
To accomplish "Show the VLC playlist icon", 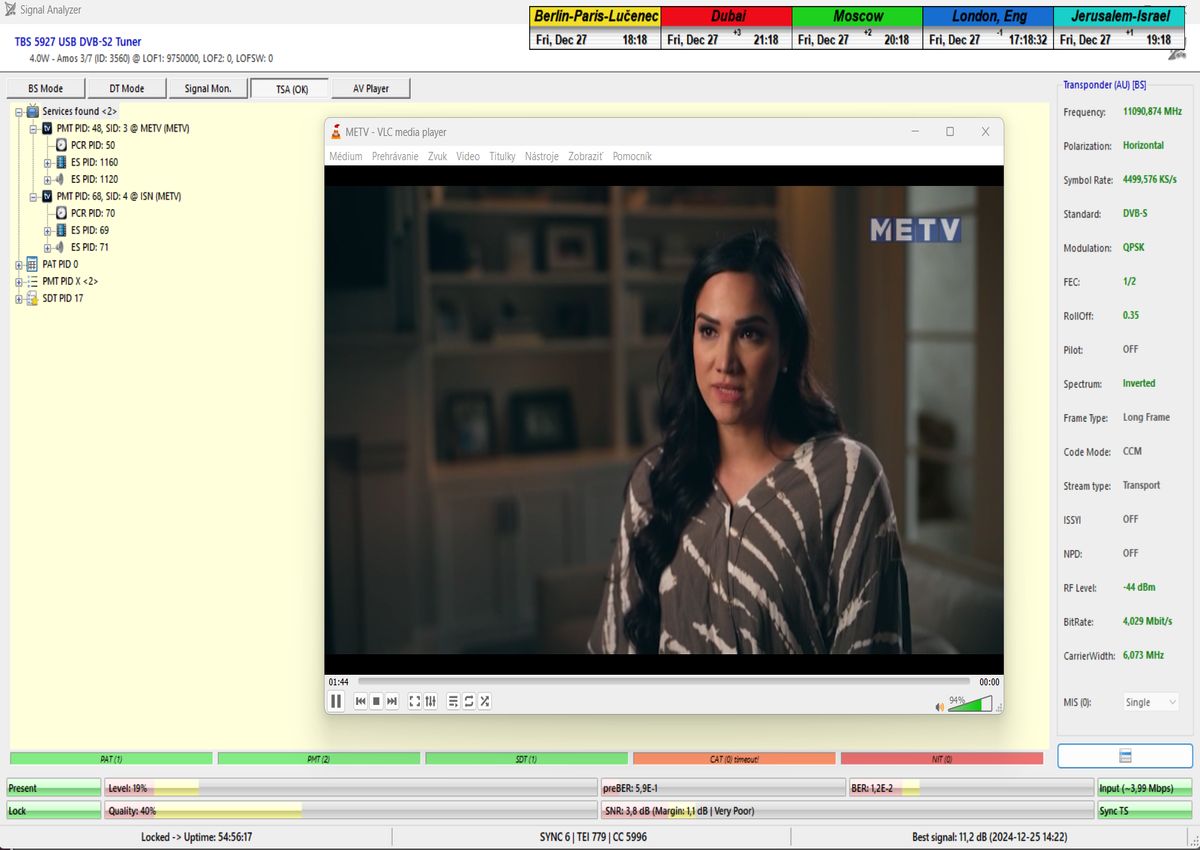I will [x=453, y=701].
